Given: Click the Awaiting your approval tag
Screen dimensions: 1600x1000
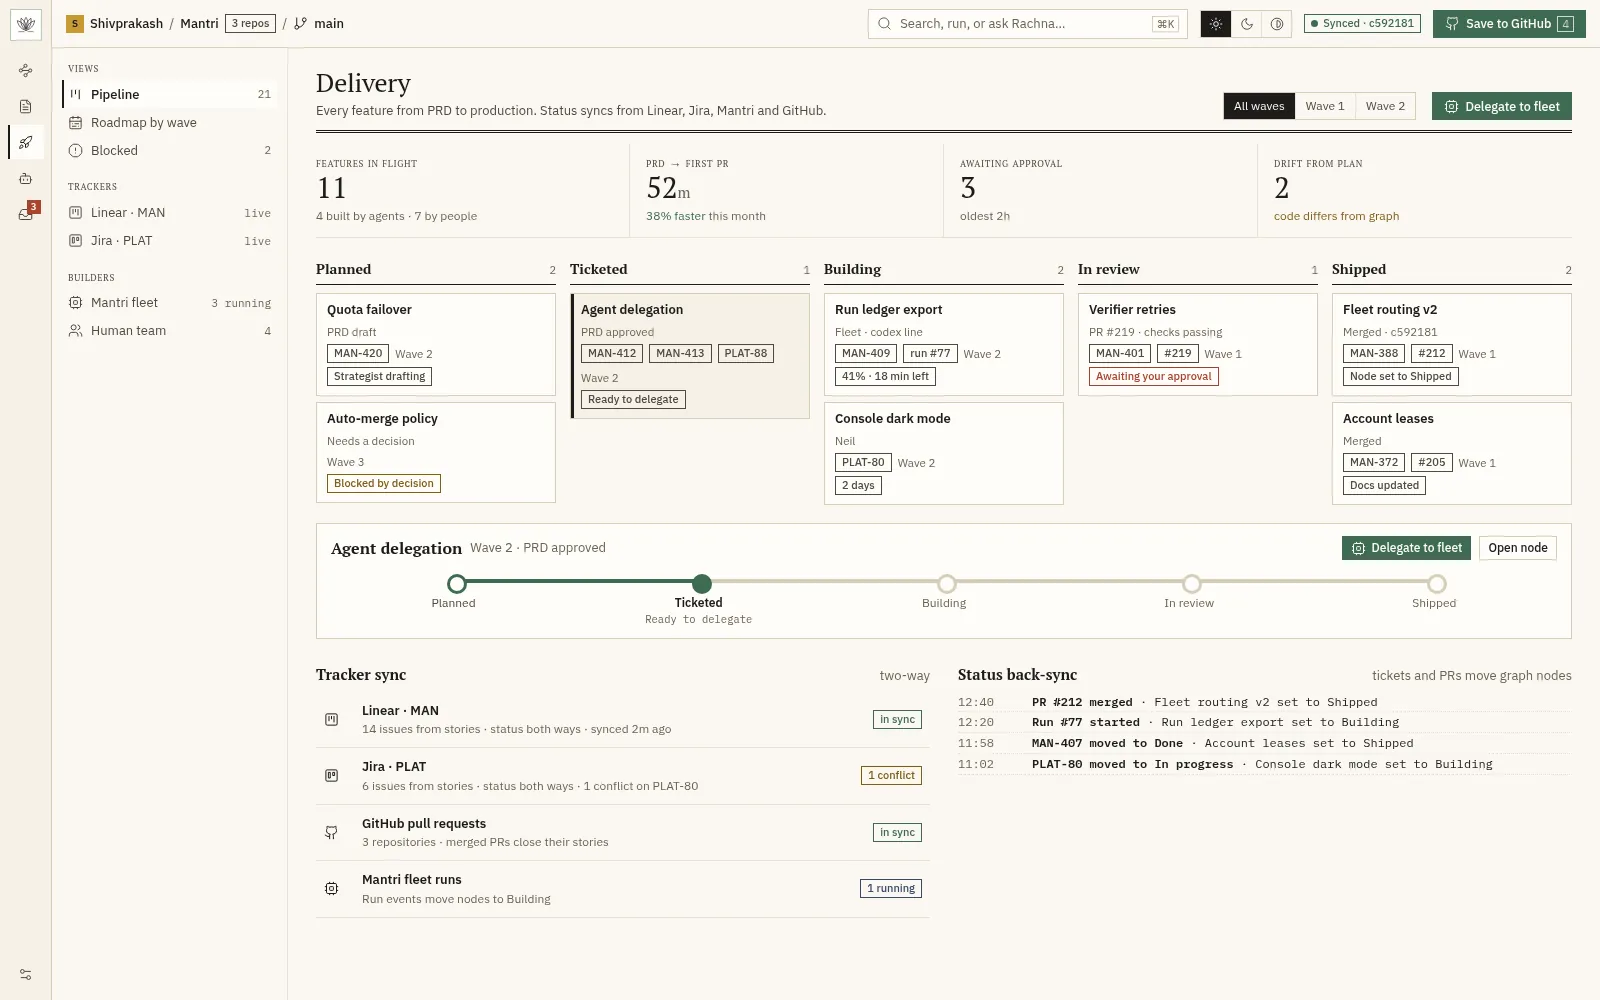Looking at the screenshot, I should (x=1153, y=377).
